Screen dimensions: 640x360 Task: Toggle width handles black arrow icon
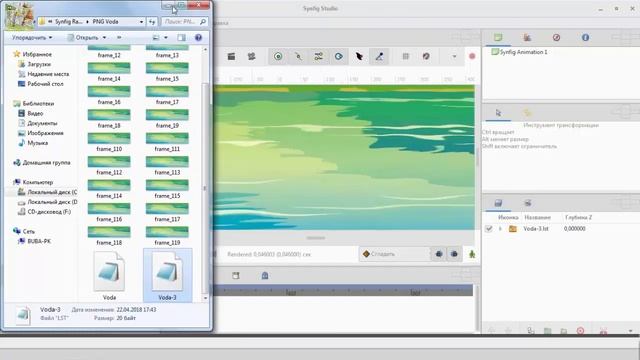(359, 56)
